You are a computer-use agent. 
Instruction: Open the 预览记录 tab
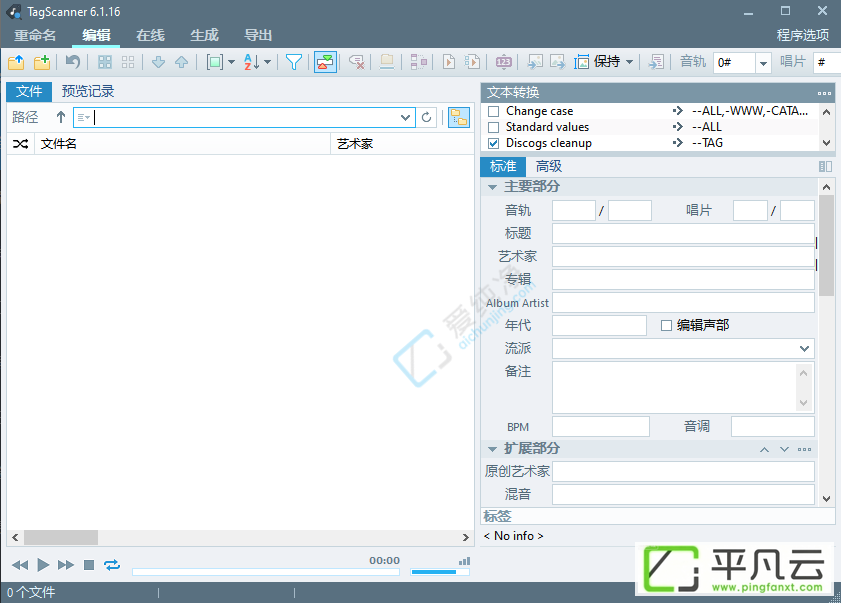88,92
